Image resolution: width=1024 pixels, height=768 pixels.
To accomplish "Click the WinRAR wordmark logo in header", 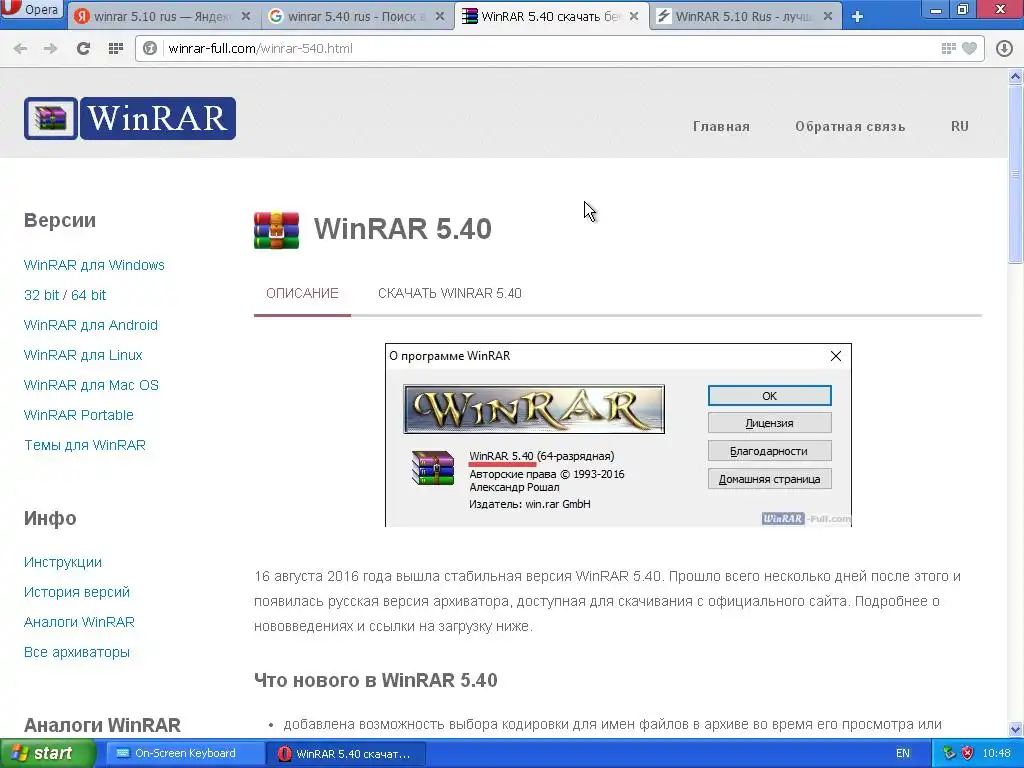I will [x=157, y=118].
